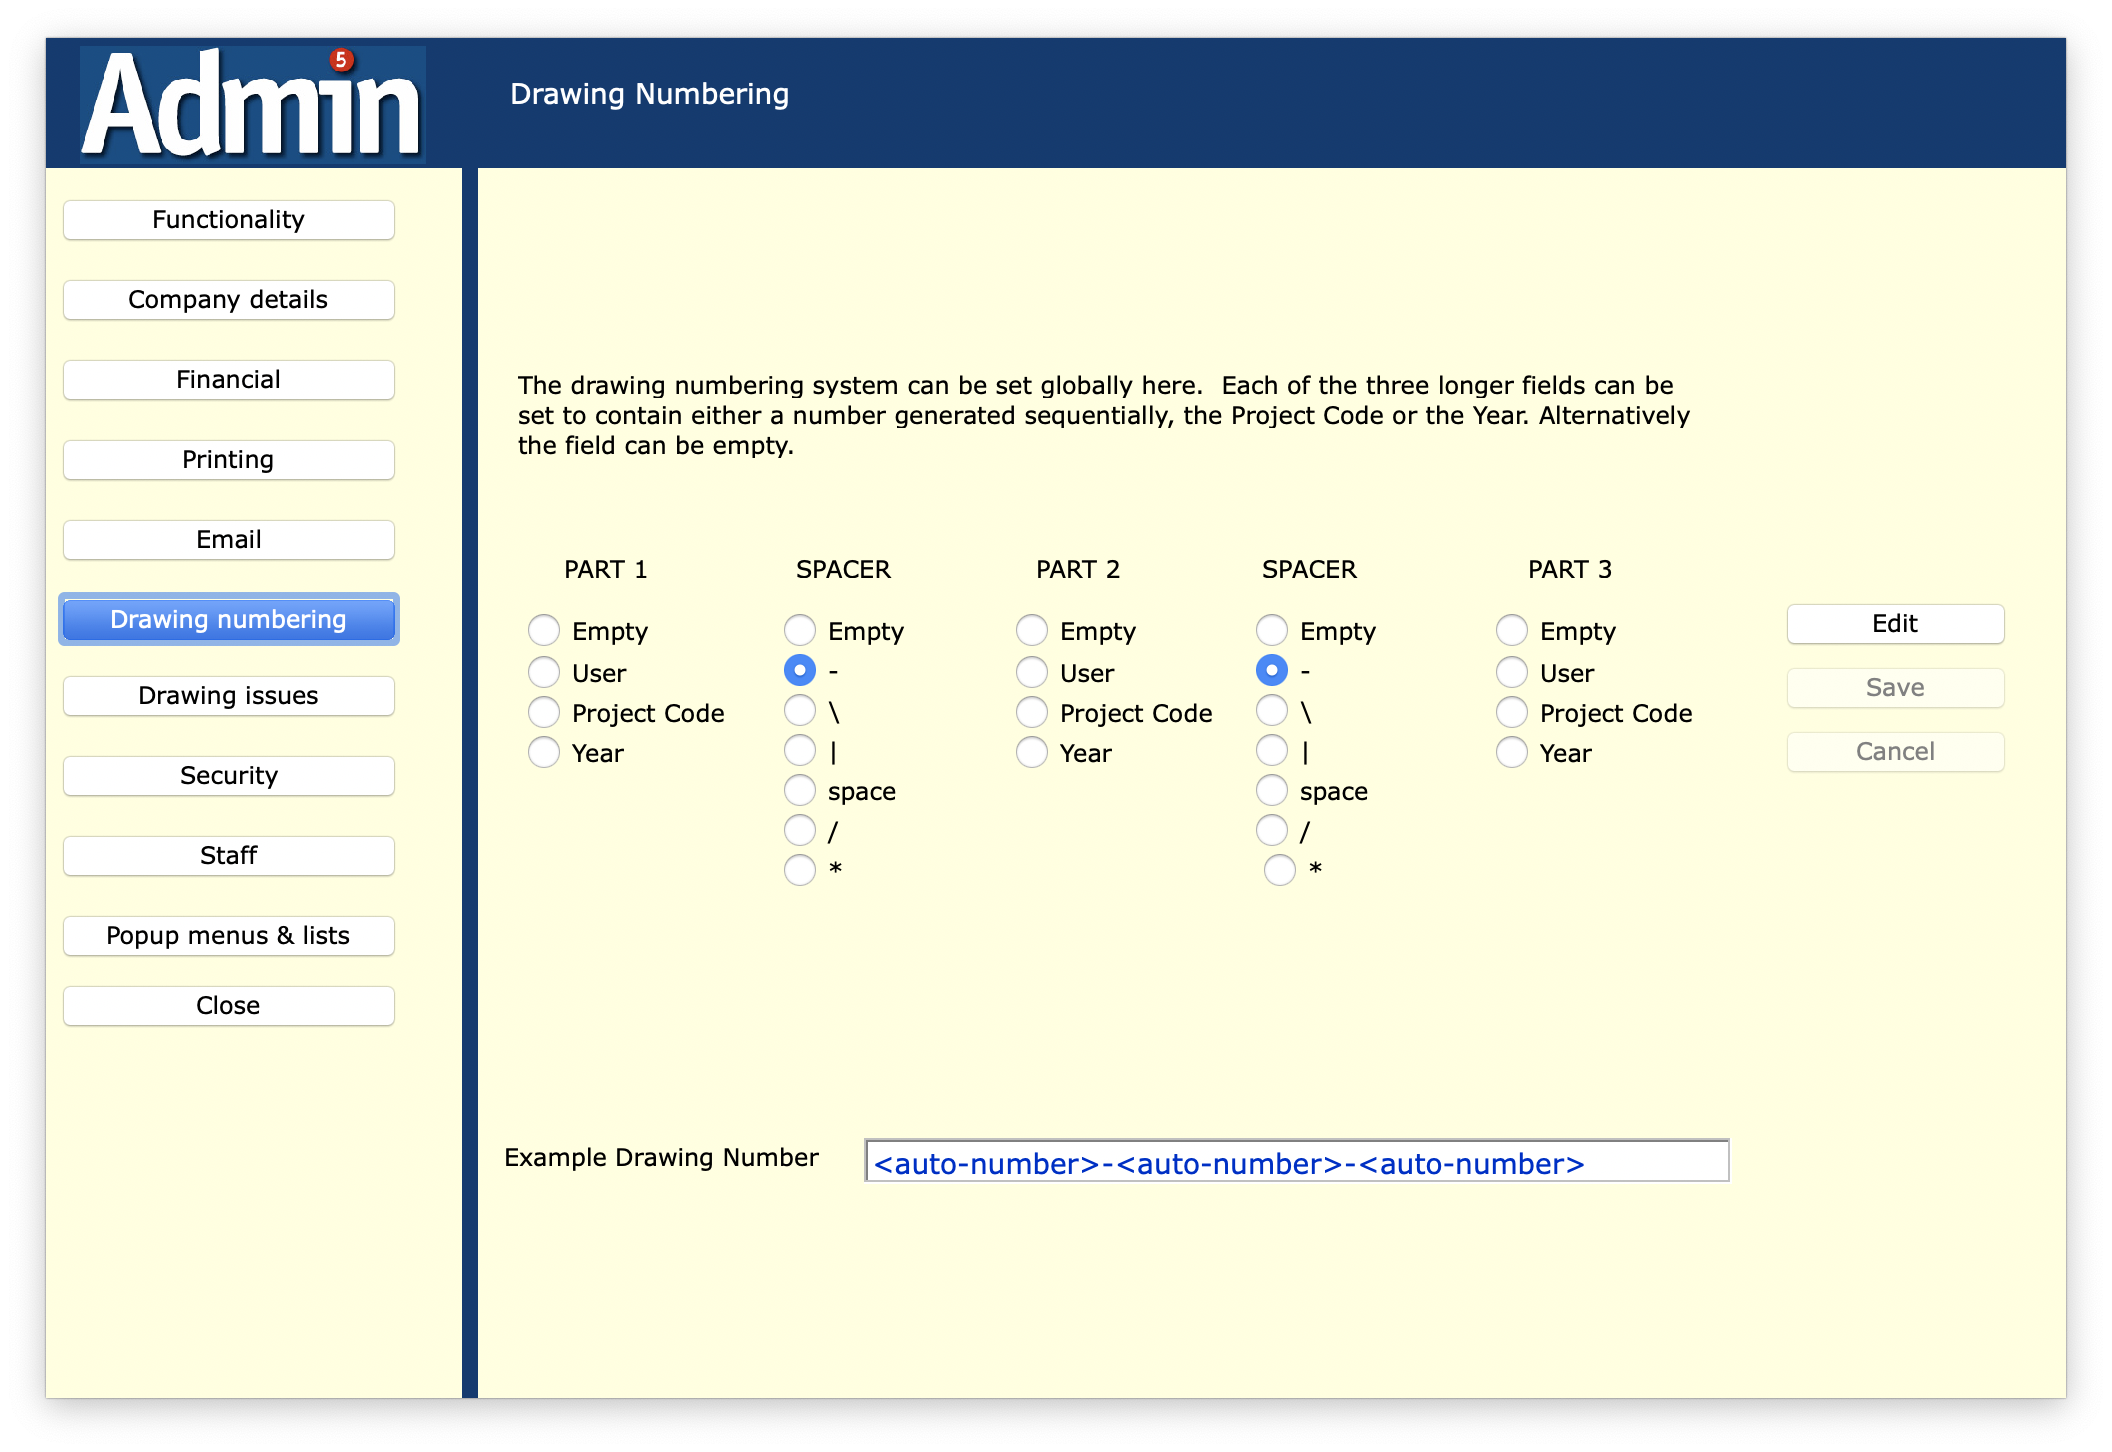The height and width of the screenshot is (1452, 2112).
Task: Open the Drawing issues section
Action: click(228, 696)
